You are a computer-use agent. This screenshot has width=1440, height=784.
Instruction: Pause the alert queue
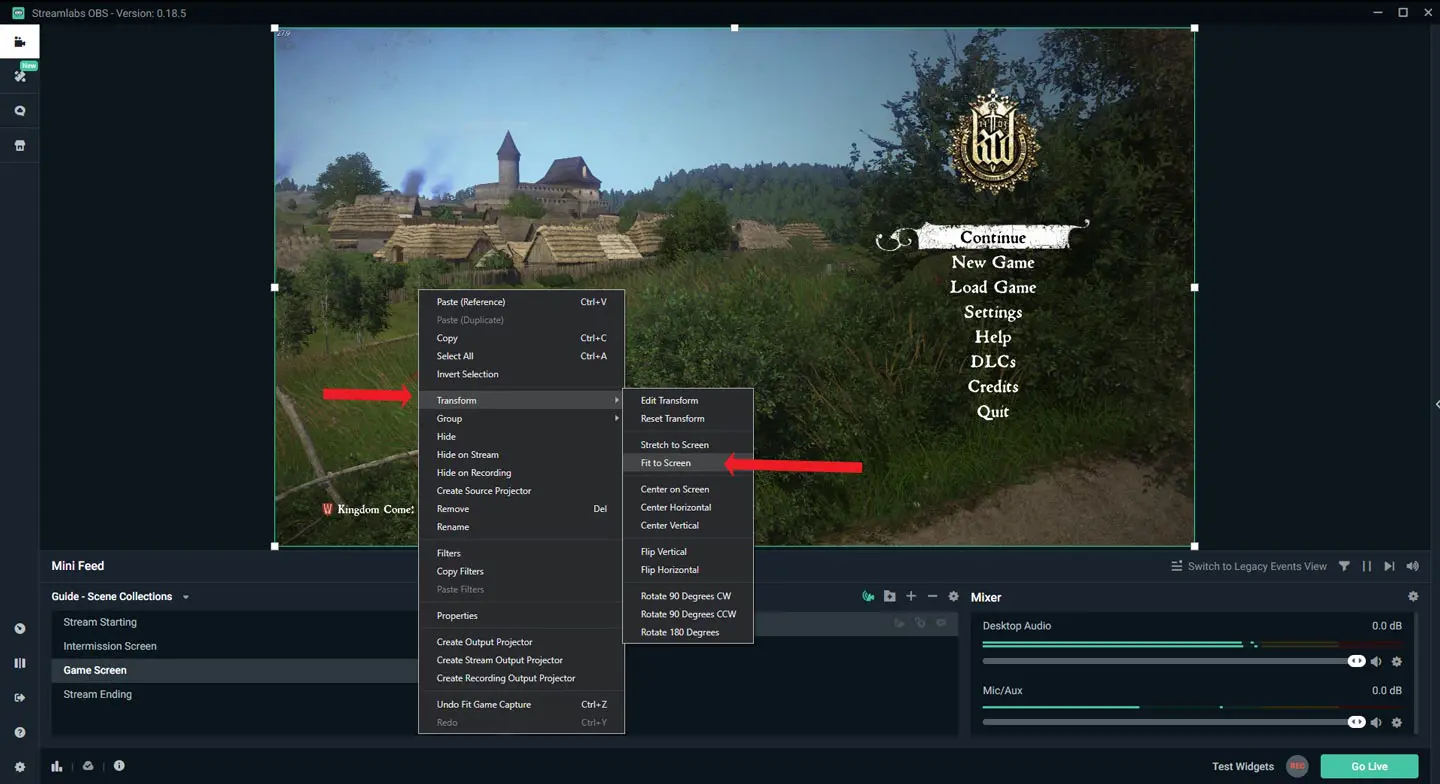(1367, 566)
